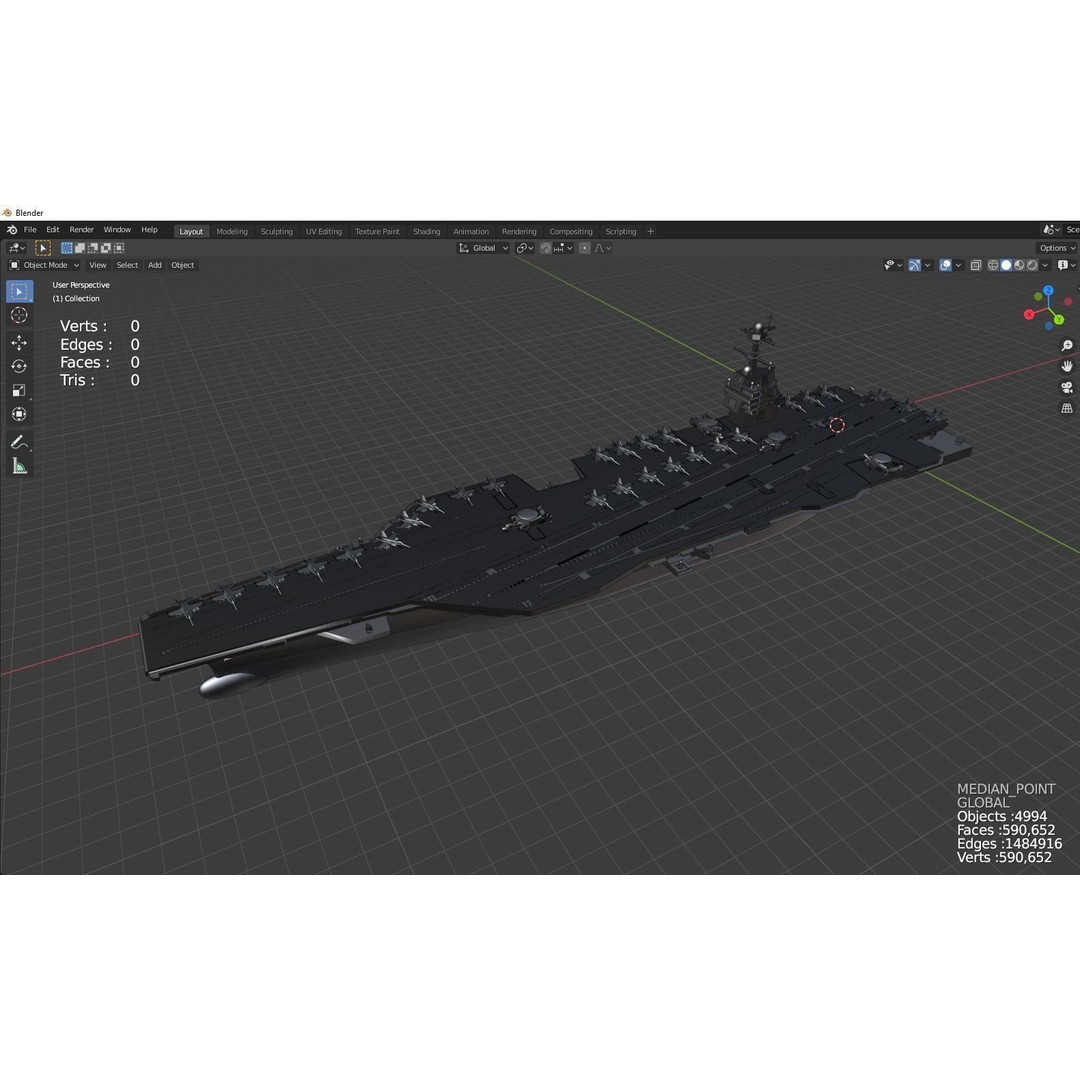
Task: Set selection mode to extend
Action: (x=80, y=248)
